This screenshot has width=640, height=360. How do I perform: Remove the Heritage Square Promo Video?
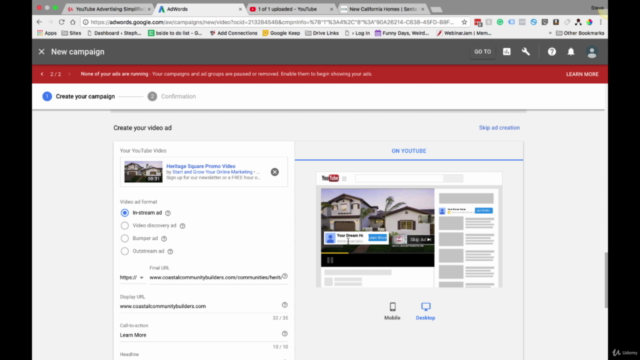tap(275, 172)
